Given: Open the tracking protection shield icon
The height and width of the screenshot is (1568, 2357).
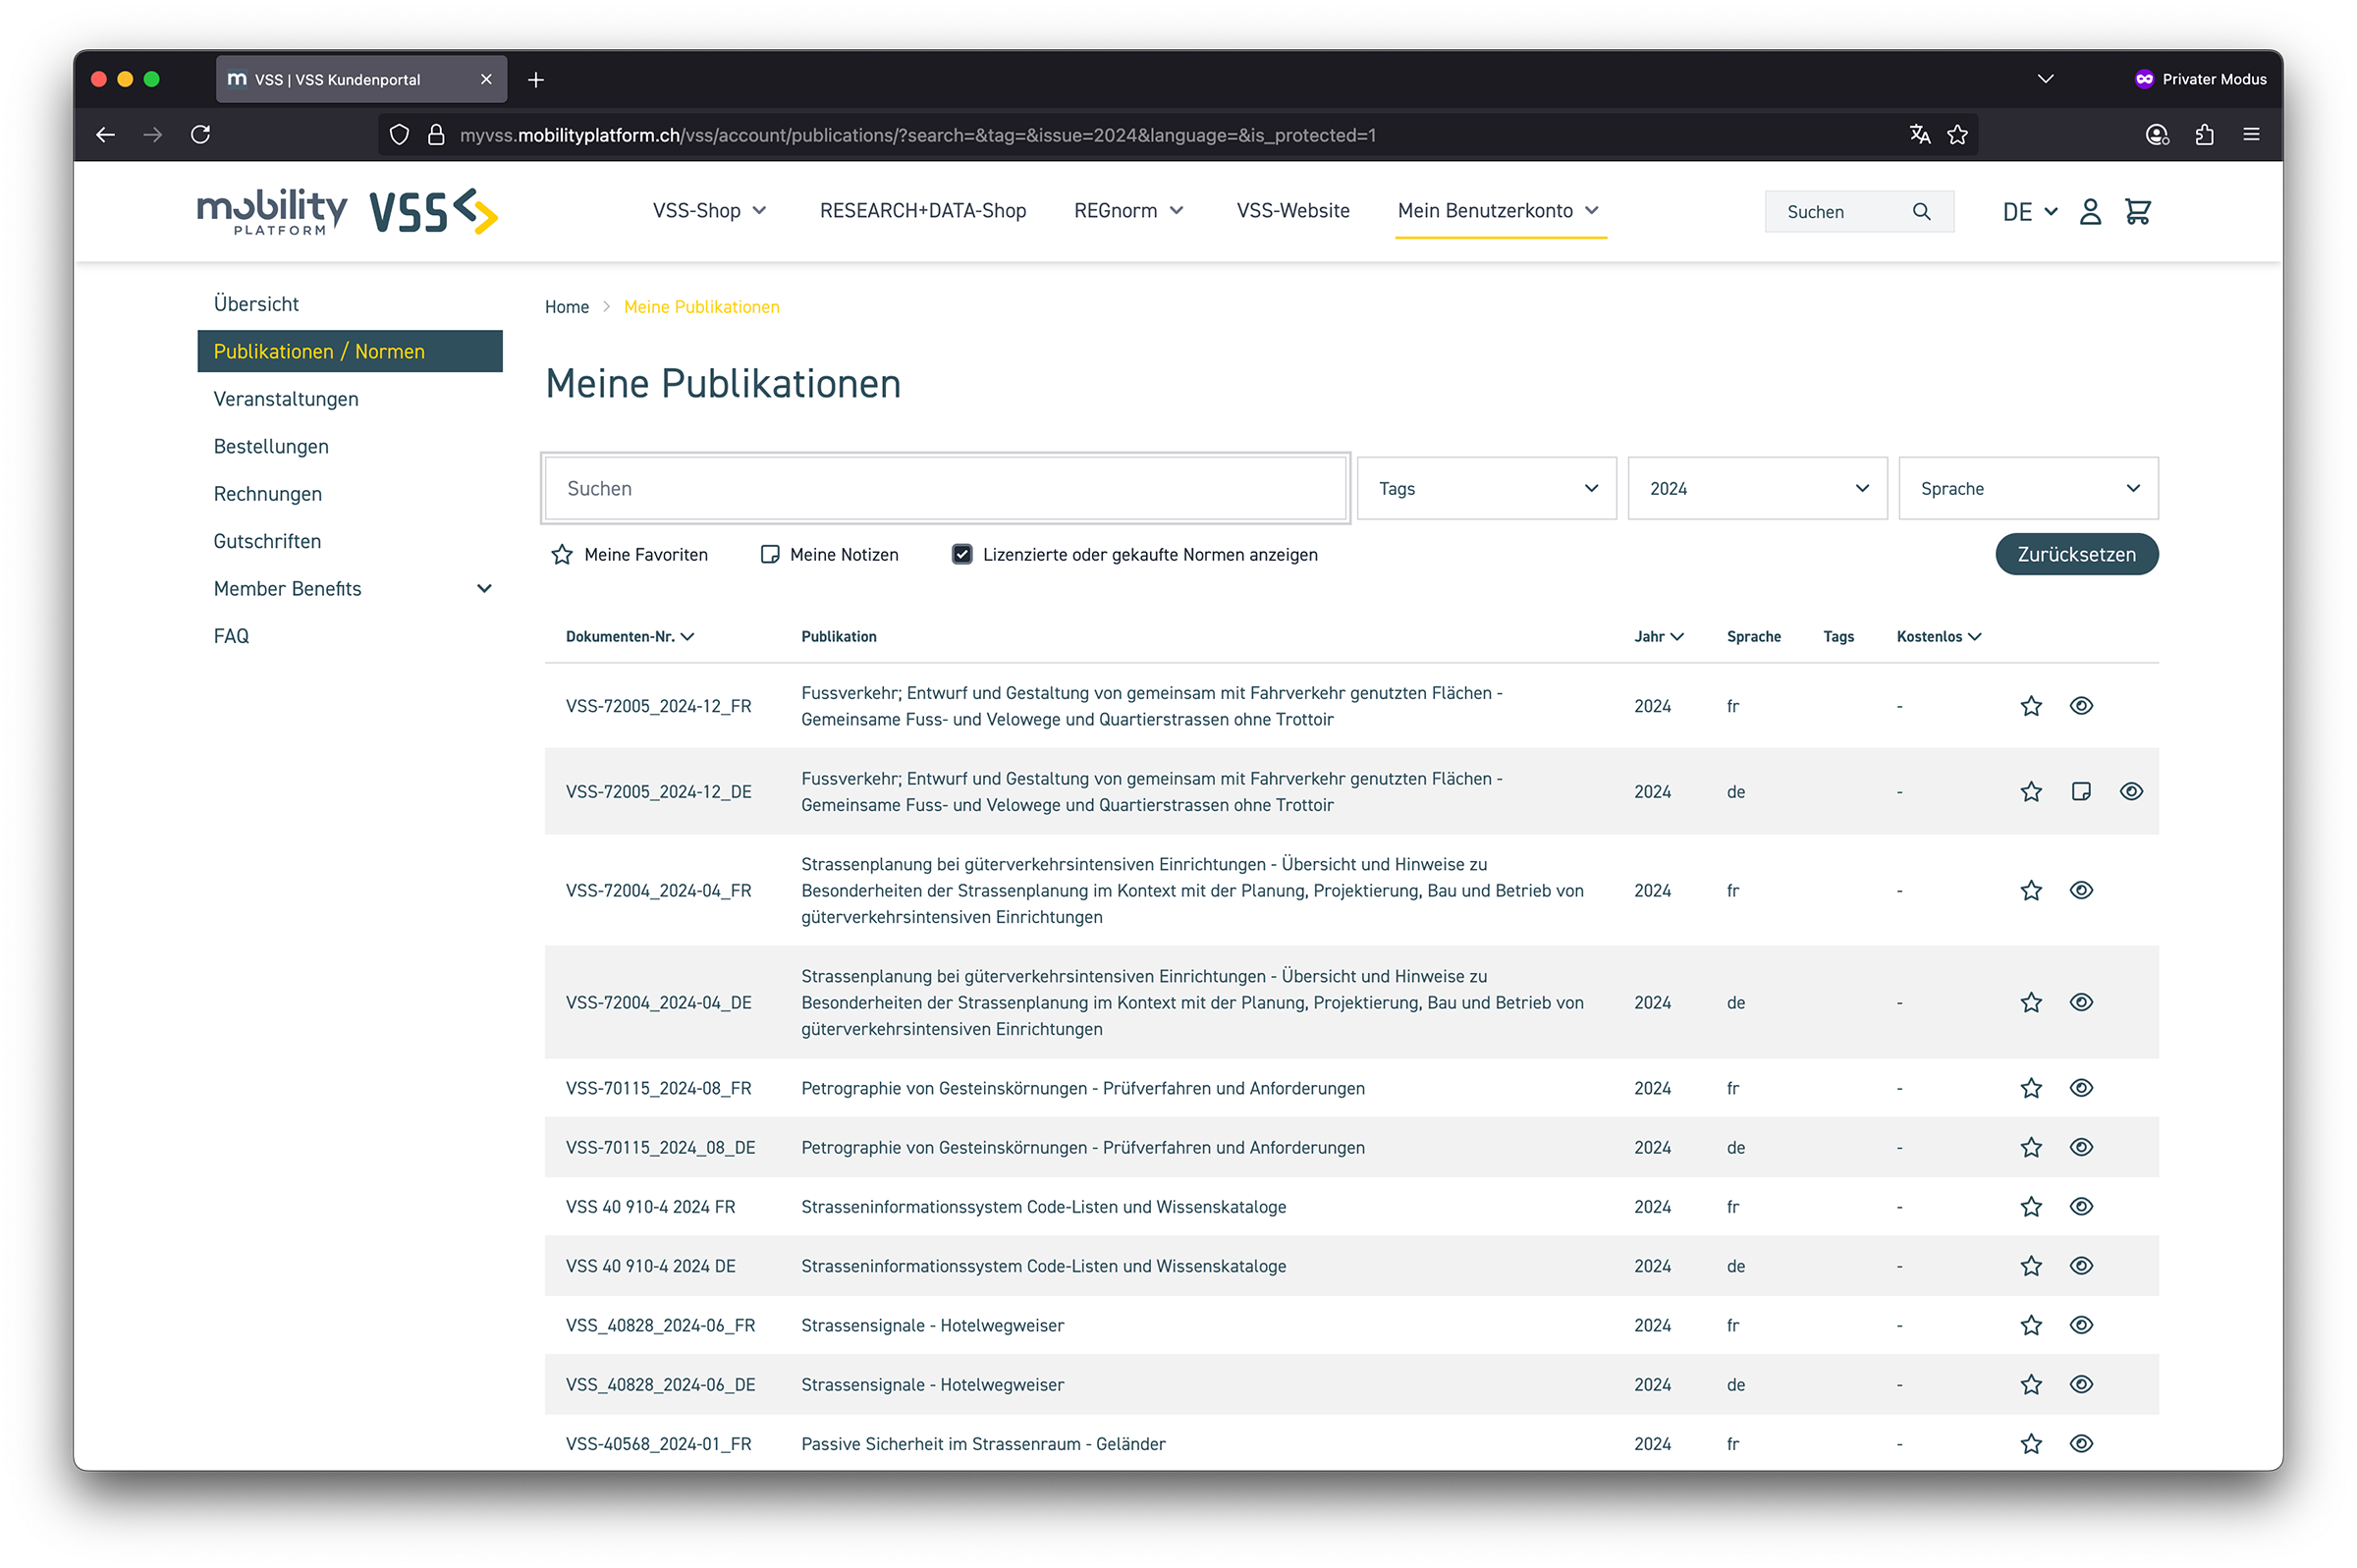Looking at the screenshot, I should (x=399, y=134).
